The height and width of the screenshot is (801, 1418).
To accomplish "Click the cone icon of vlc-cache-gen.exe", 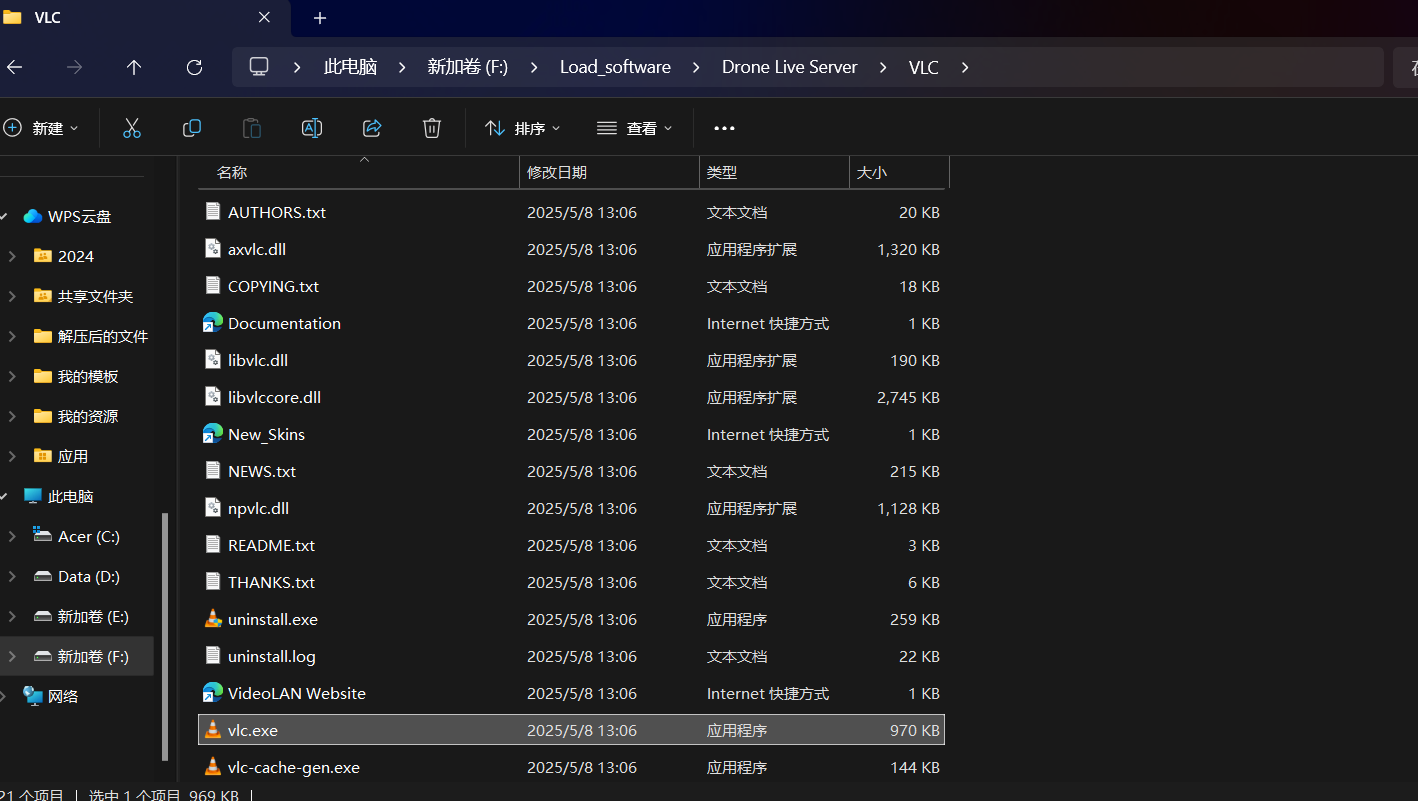I will click(212, 767).
